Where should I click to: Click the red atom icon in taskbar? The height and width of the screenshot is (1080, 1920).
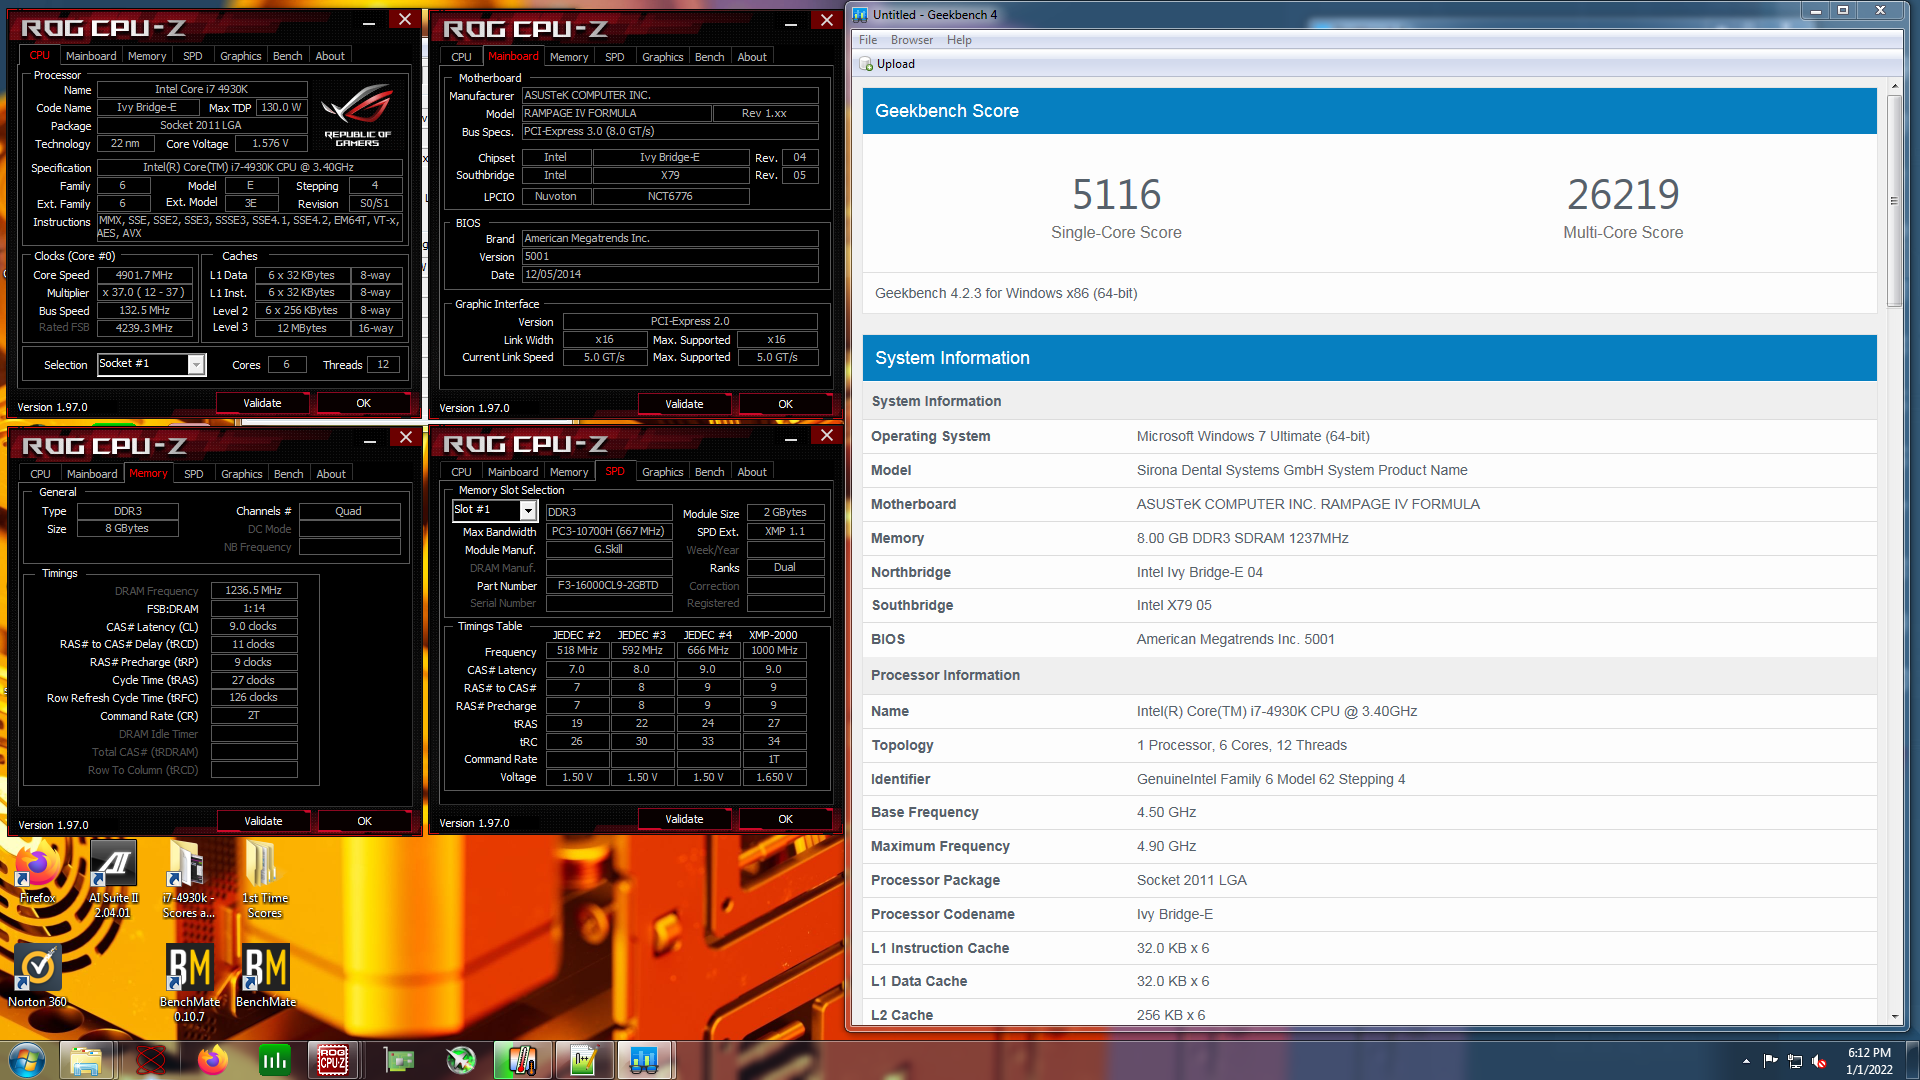150,1059
